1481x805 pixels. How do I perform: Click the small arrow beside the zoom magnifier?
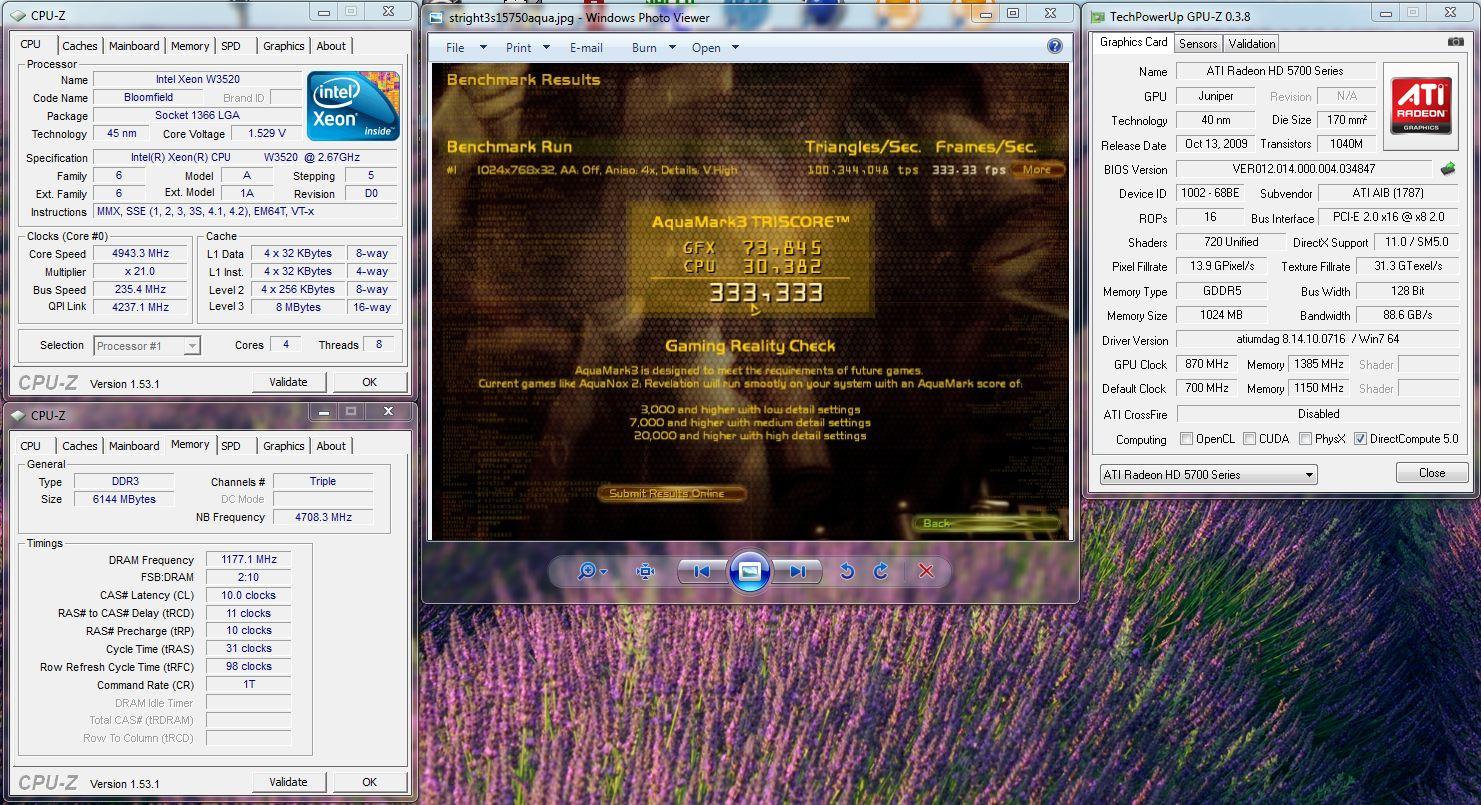click(603, 572)
